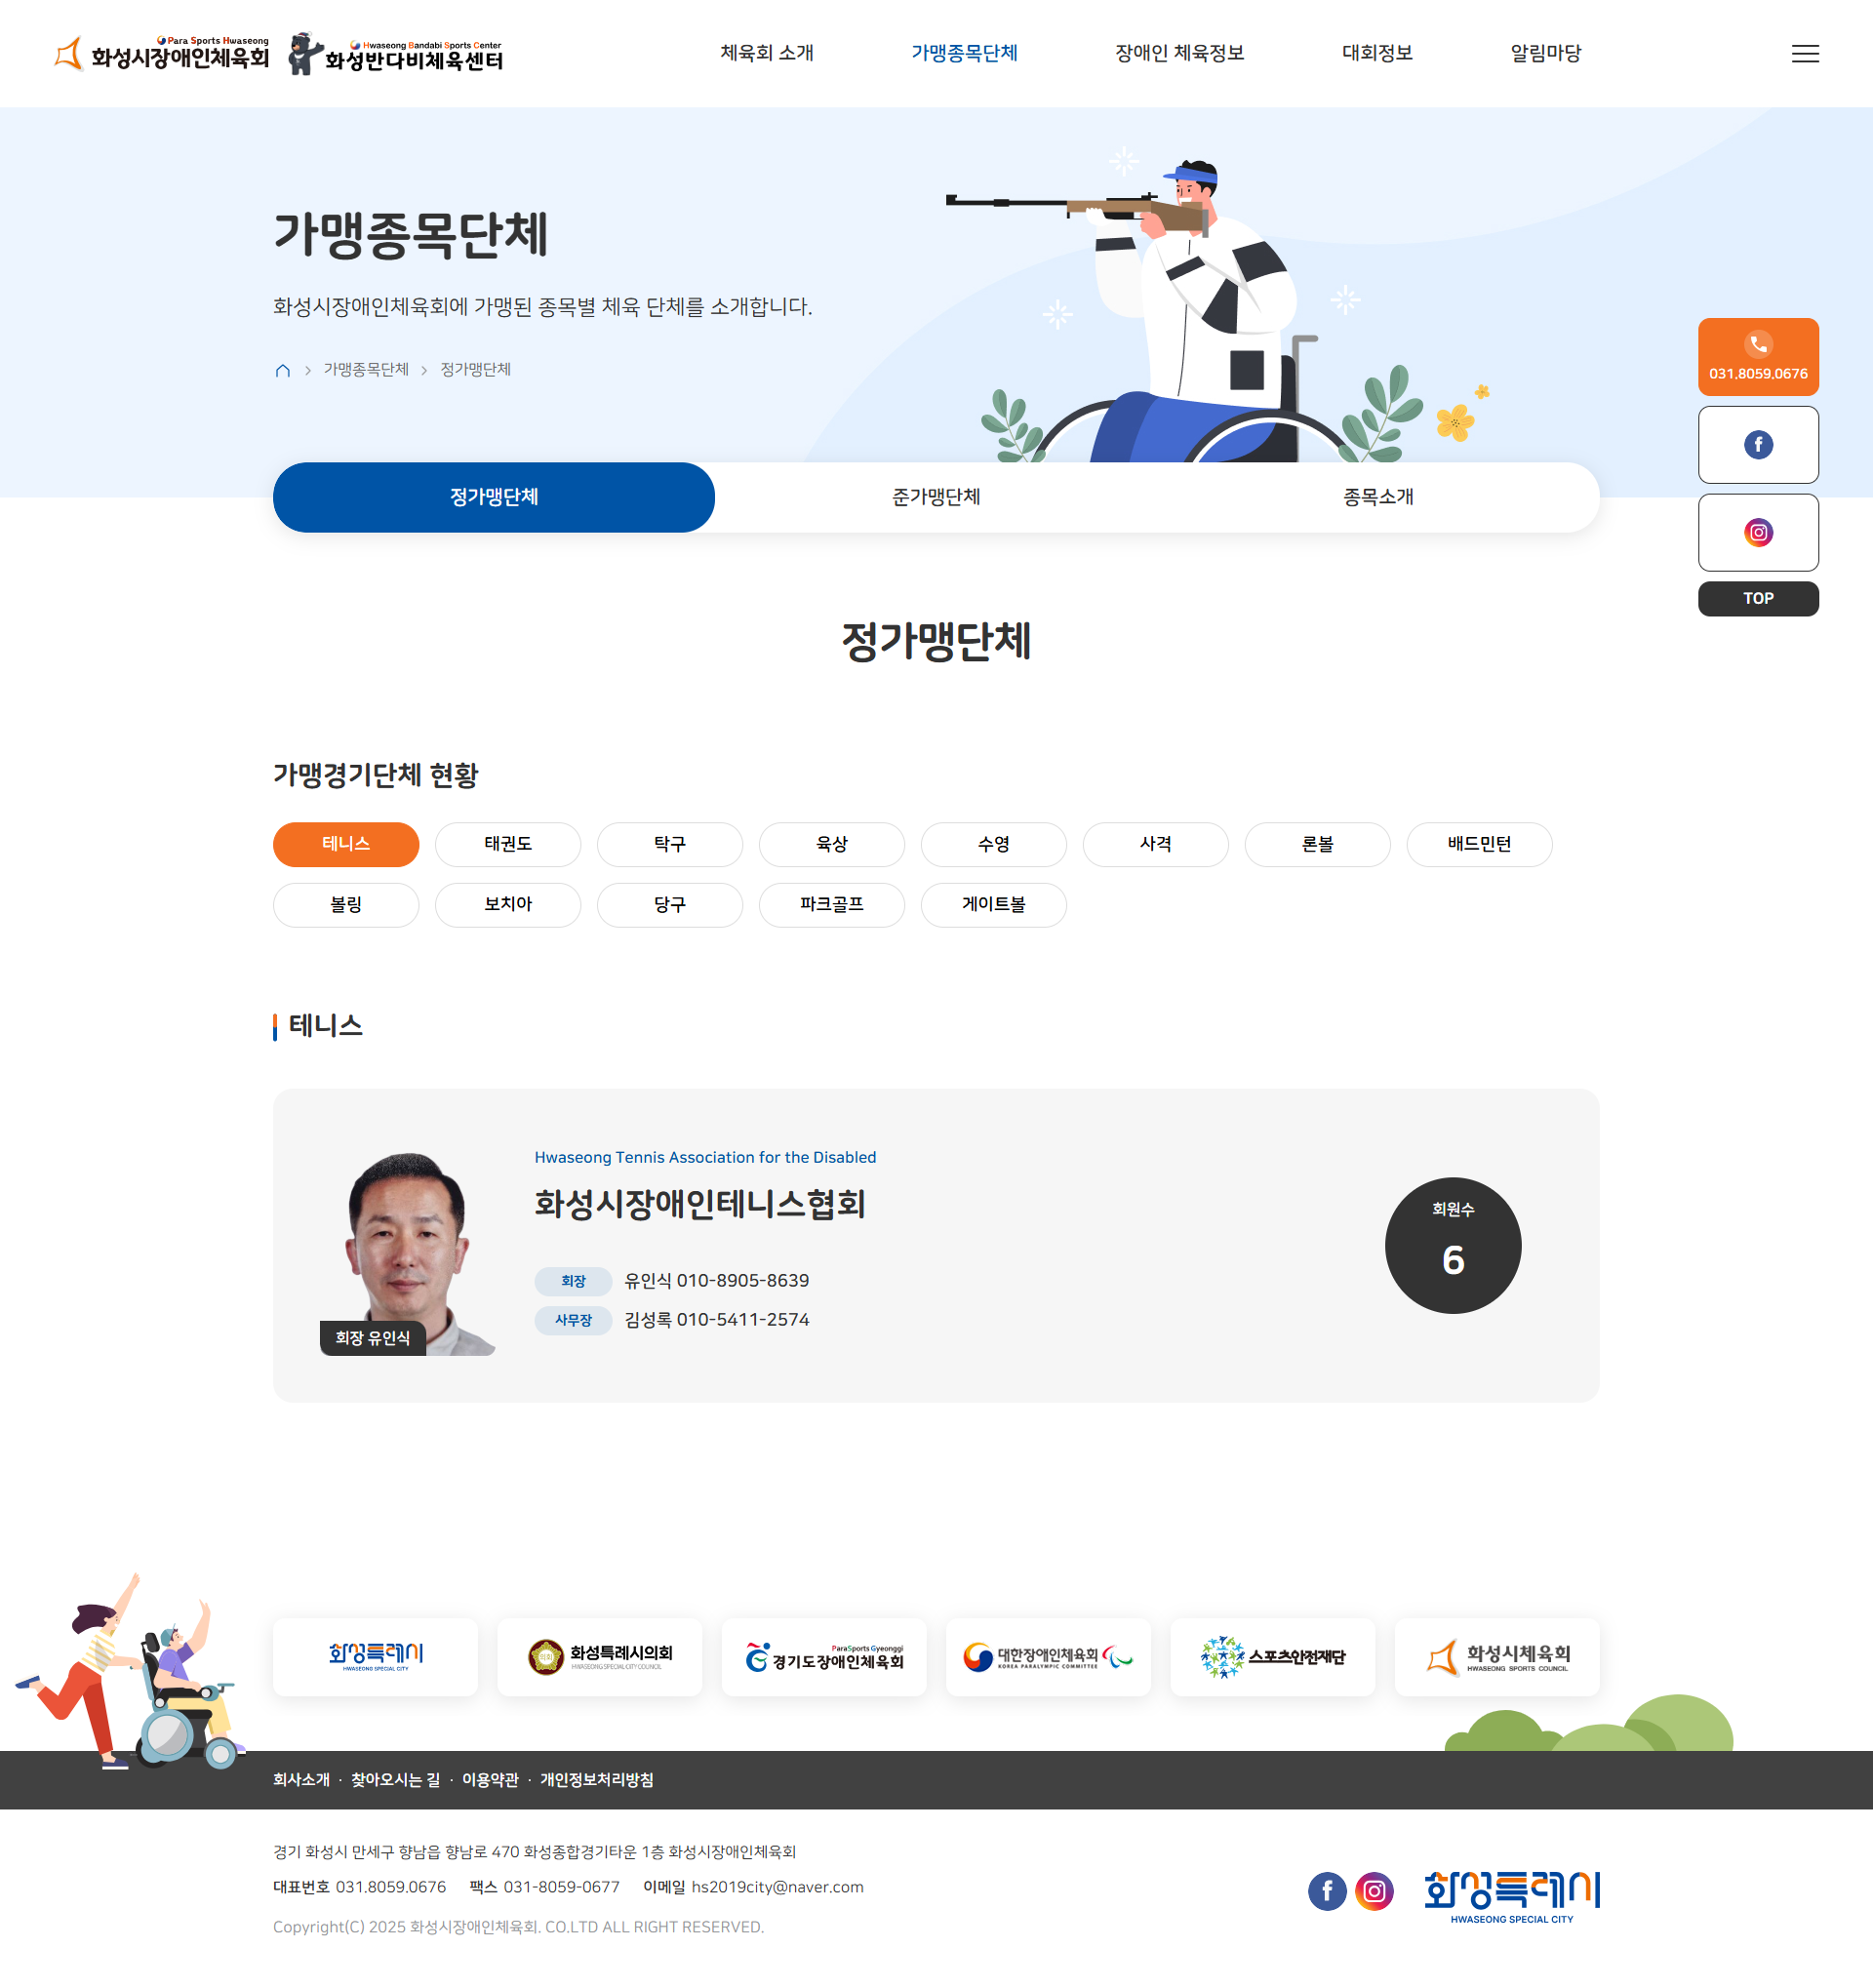Click the orange phone number icon button

[x=1757, y=357]
